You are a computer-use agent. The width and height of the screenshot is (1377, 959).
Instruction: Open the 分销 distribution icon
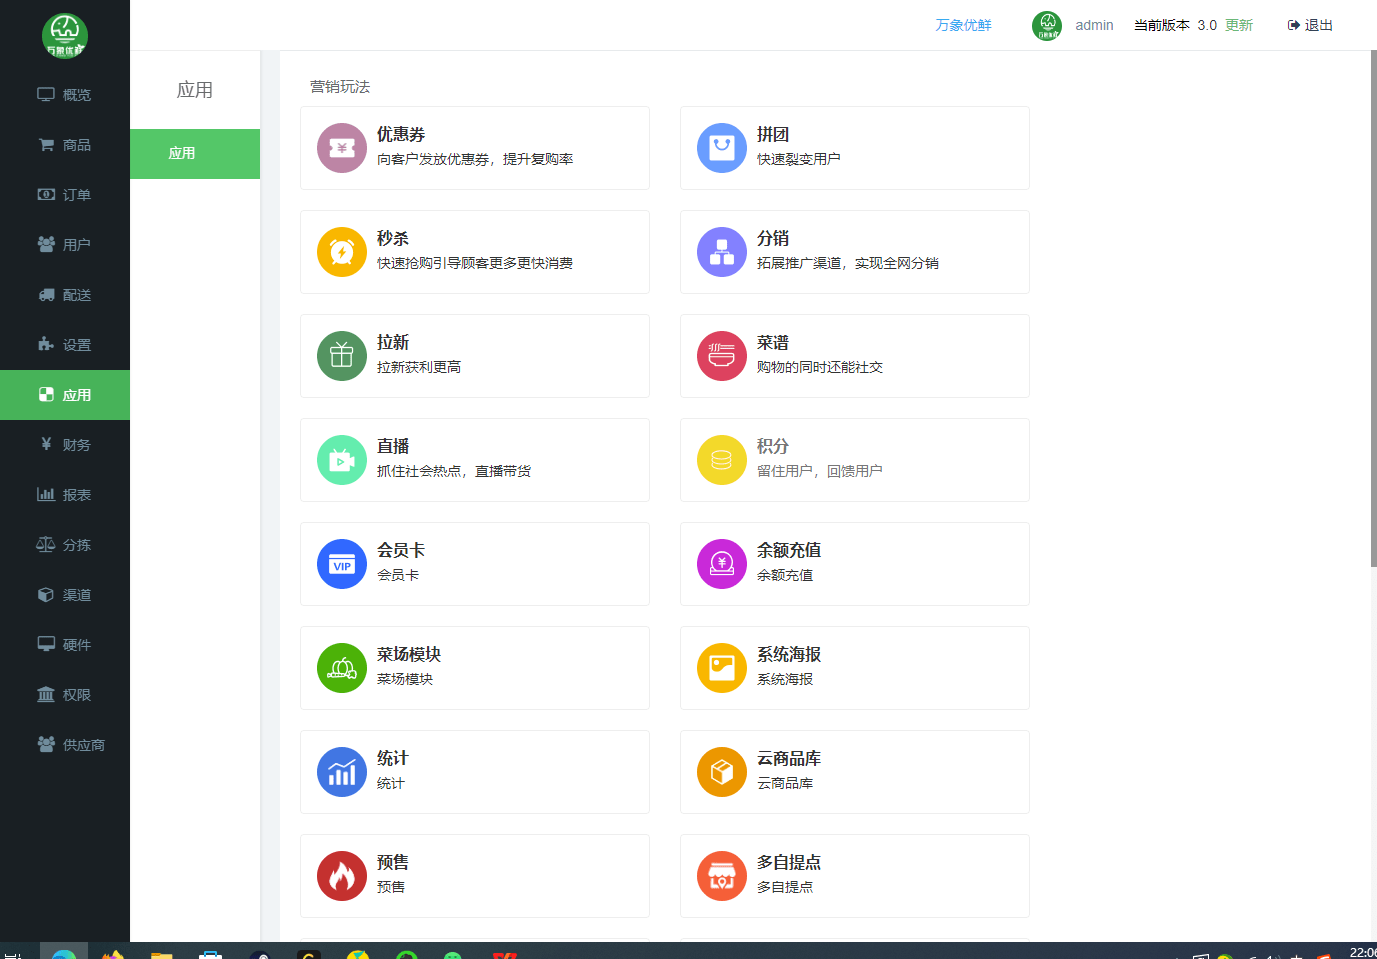722,252
